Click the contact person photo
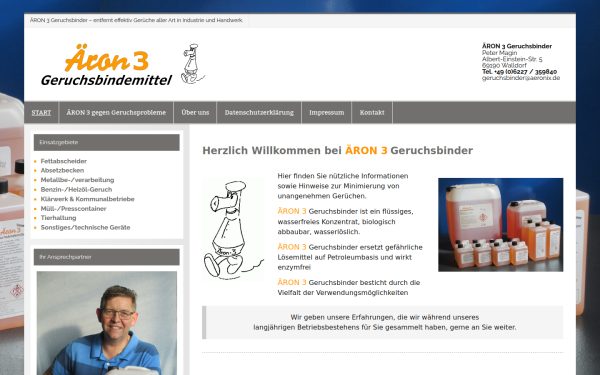Screen dimensions: 600x375 pos(107,323)
